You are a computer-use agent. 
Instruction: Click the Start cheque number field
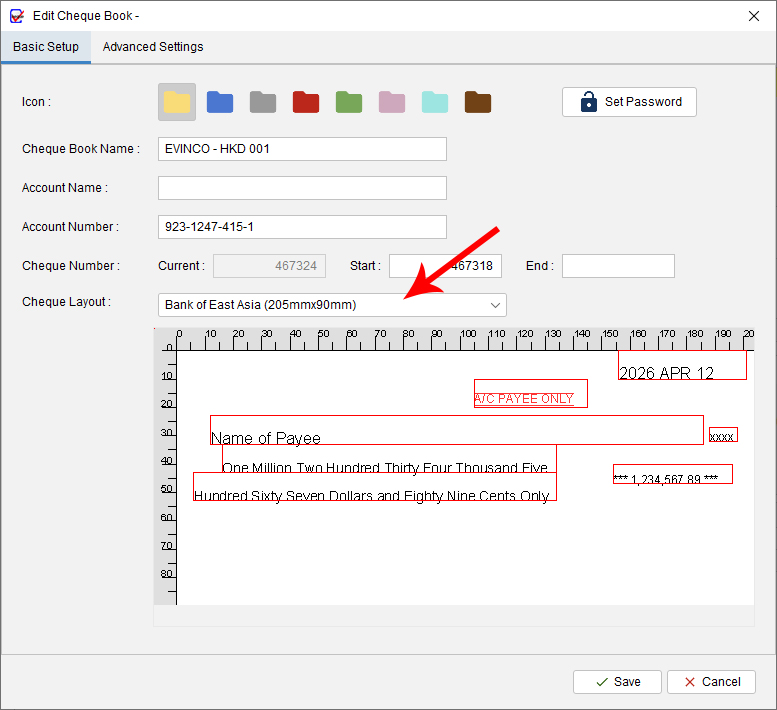[445, 266]
